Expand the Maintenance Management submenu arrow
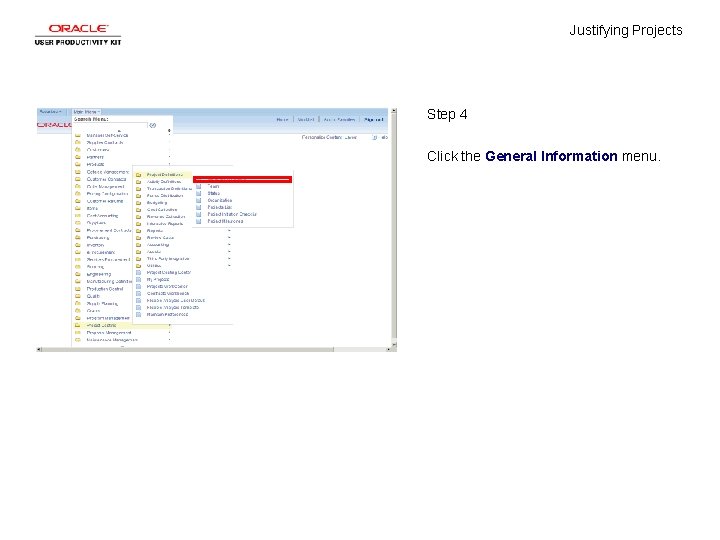The width and height of the screenshot is (720, 540). [x=169, y=340]
